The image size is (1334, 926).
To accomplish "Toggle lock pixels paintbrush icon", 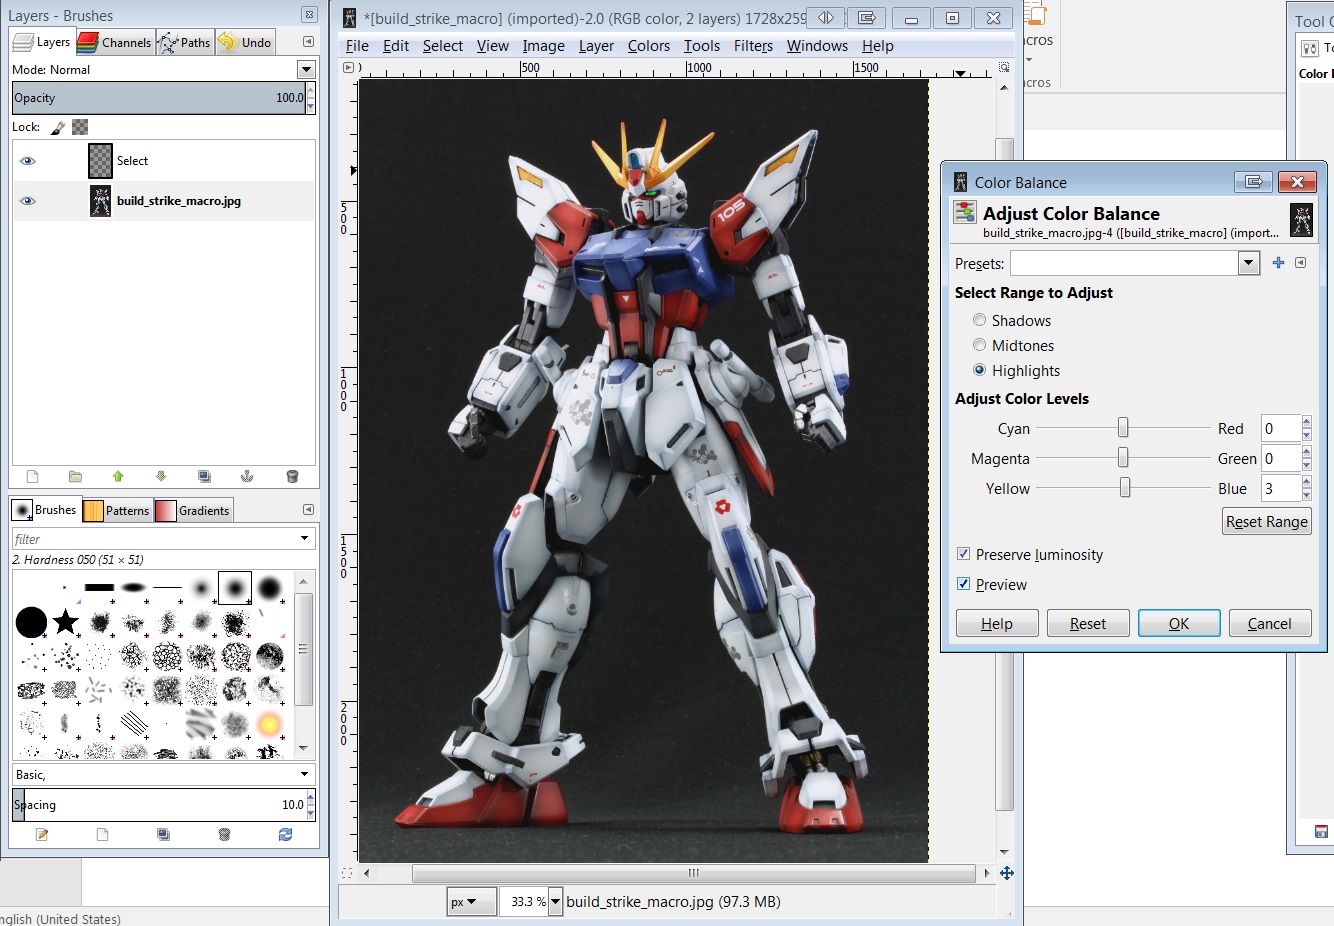I will [x=58, y=127].
